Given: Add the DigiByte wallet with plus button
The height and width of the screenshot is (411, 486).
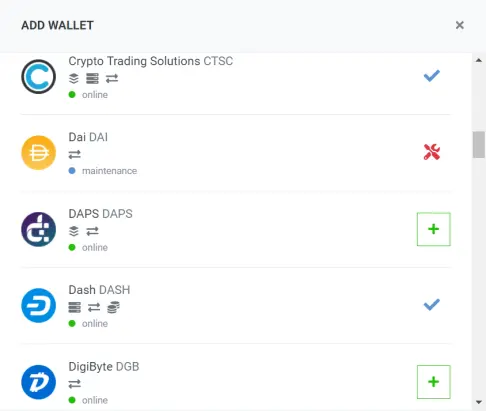Looking at the screenshot, I should coord(434,382).
